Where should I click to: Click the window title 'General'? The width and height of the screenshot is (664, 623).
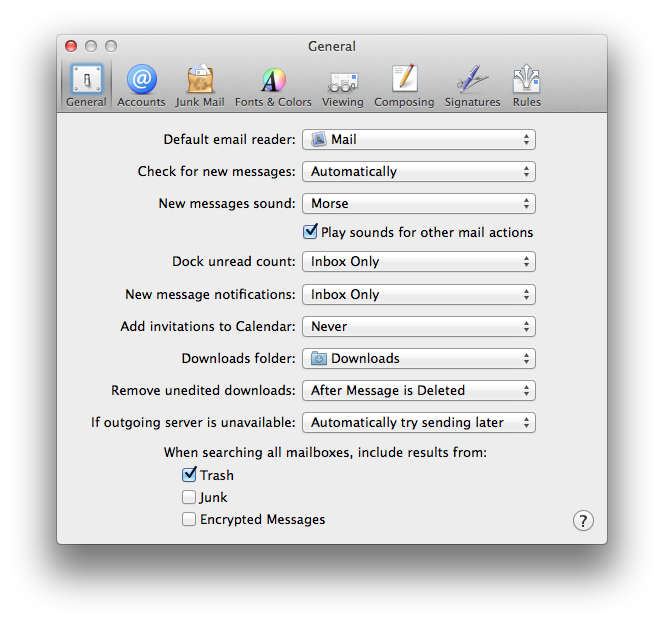332,46
